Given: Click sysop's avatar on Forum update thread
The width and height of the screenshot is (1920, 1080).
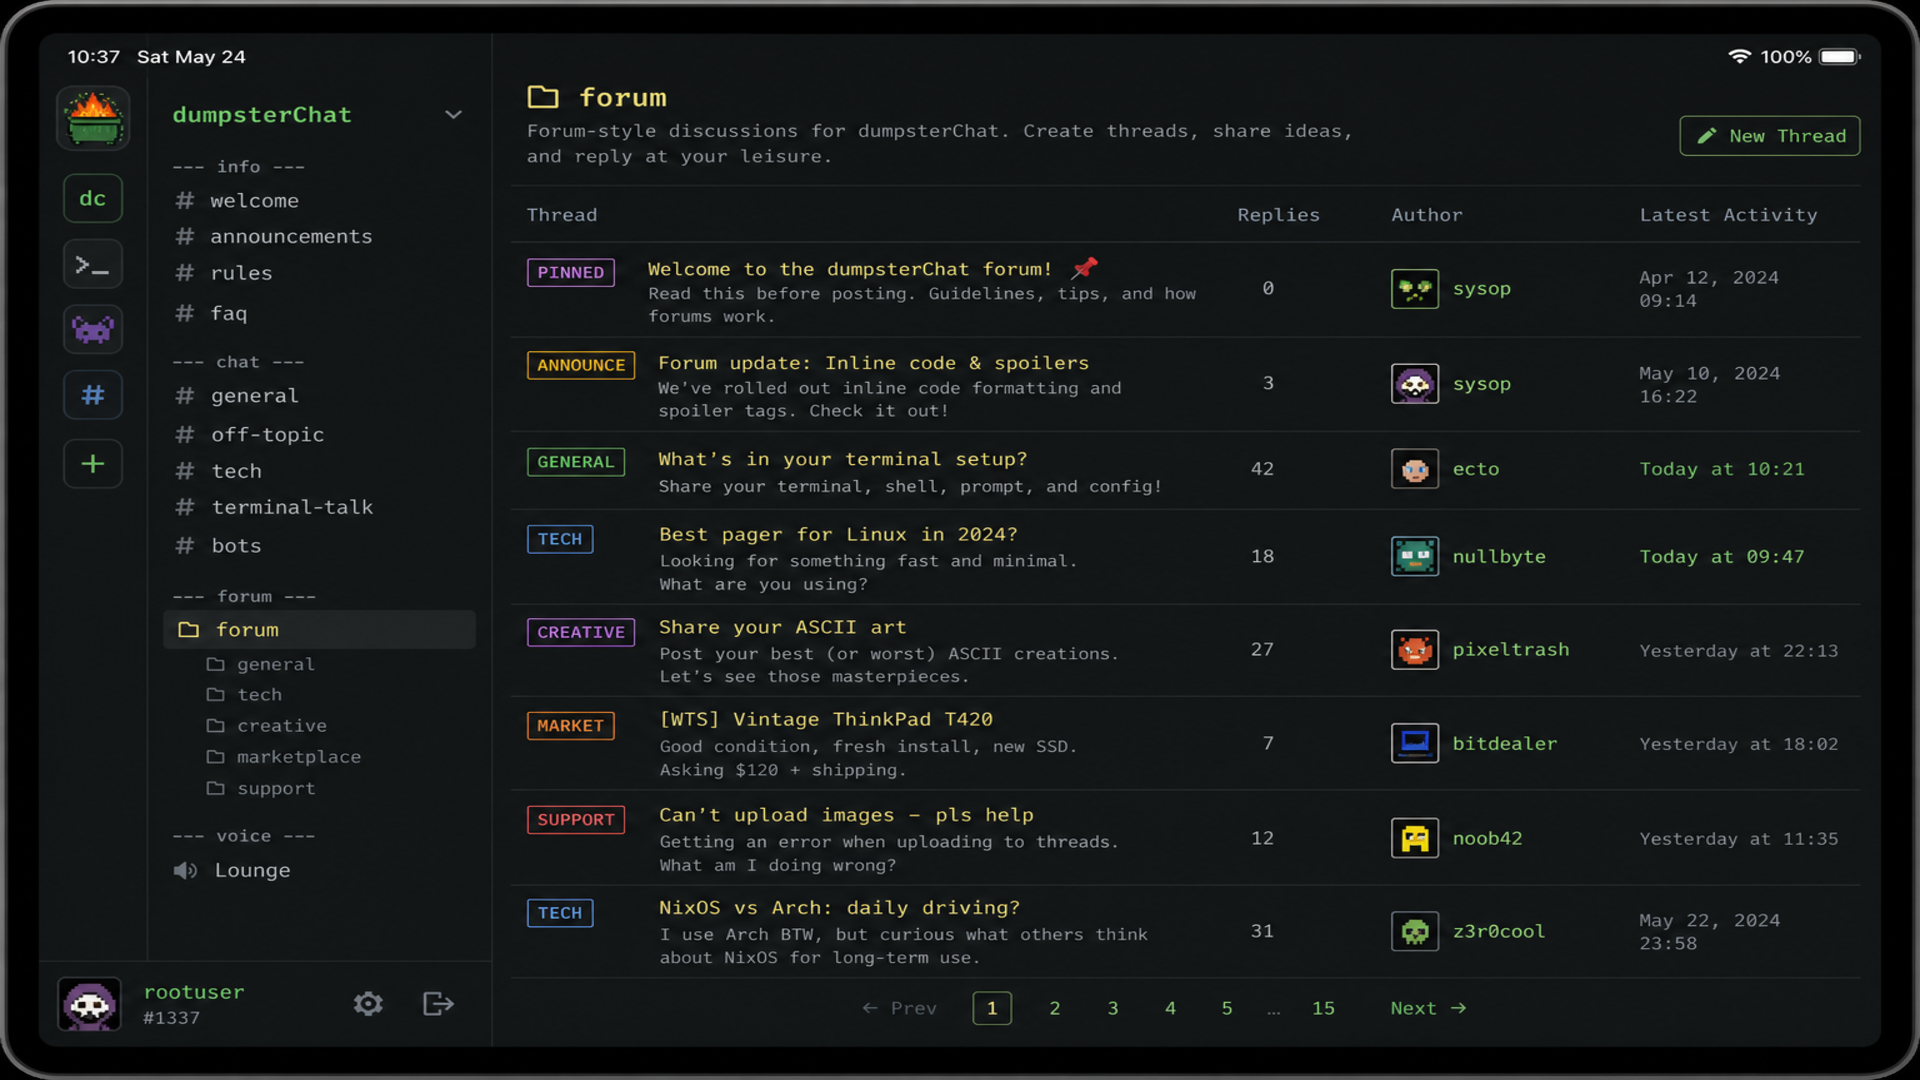Looking at the screenshot, I should click(x=1415, y=384).
